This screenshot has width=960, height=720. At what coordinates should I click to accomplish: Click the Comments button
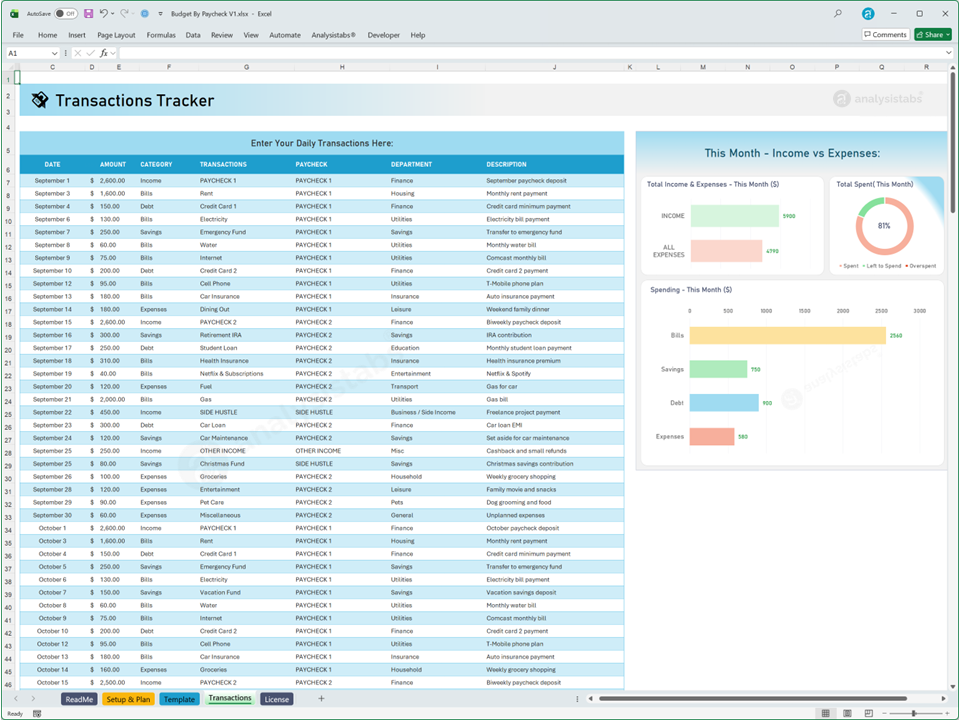coord(884,34)
